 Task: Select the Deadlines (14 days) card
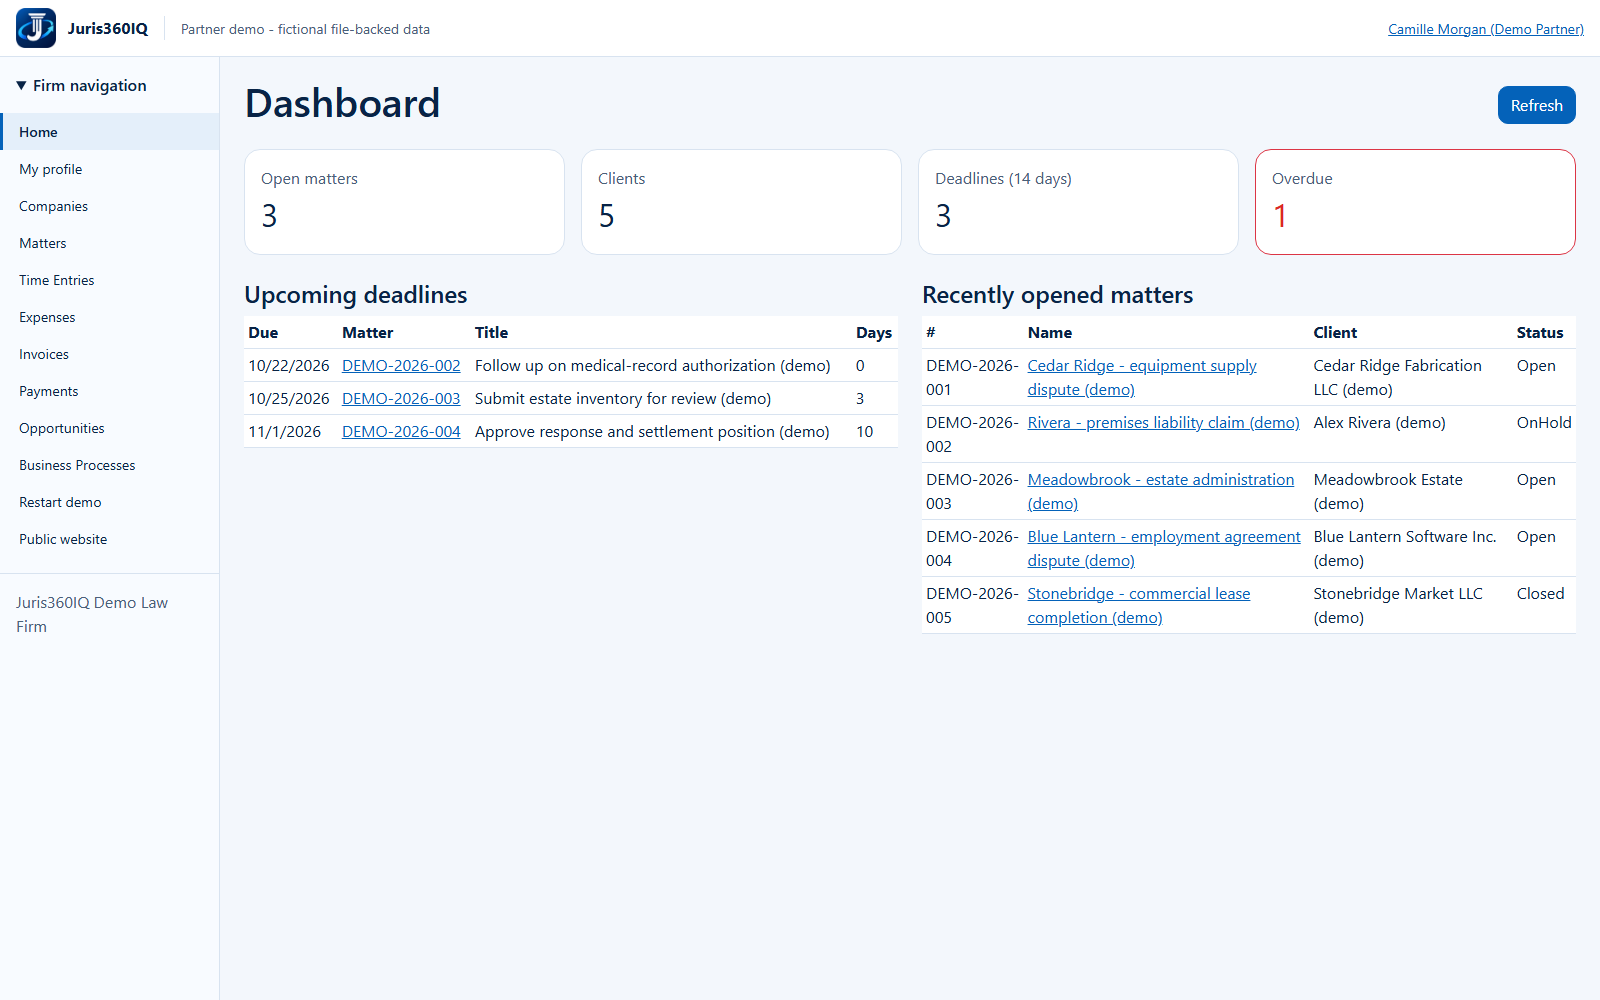click(x=1078, y=202)
